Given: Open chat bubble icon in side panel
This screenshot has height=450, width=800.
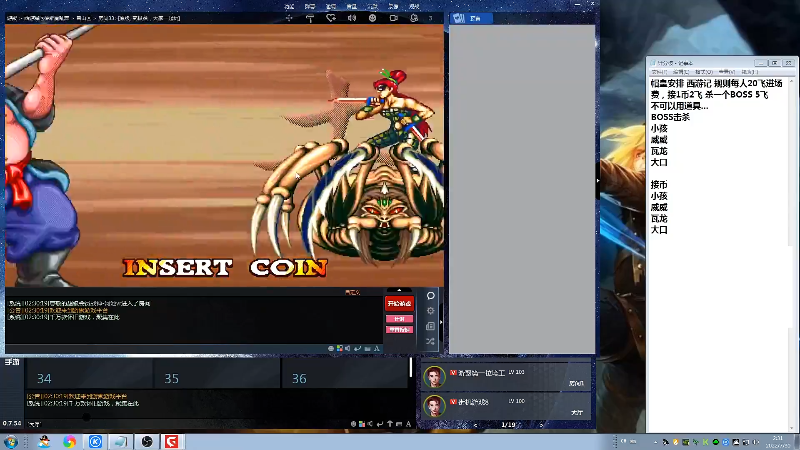Looking at the screenshot, I should coord(431,296).
